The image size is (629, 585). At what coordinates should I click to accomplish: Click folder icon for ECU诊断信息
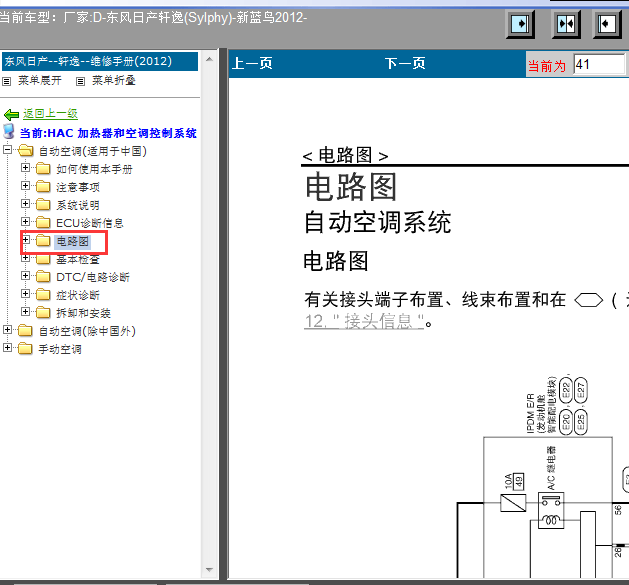coord(43,222)
